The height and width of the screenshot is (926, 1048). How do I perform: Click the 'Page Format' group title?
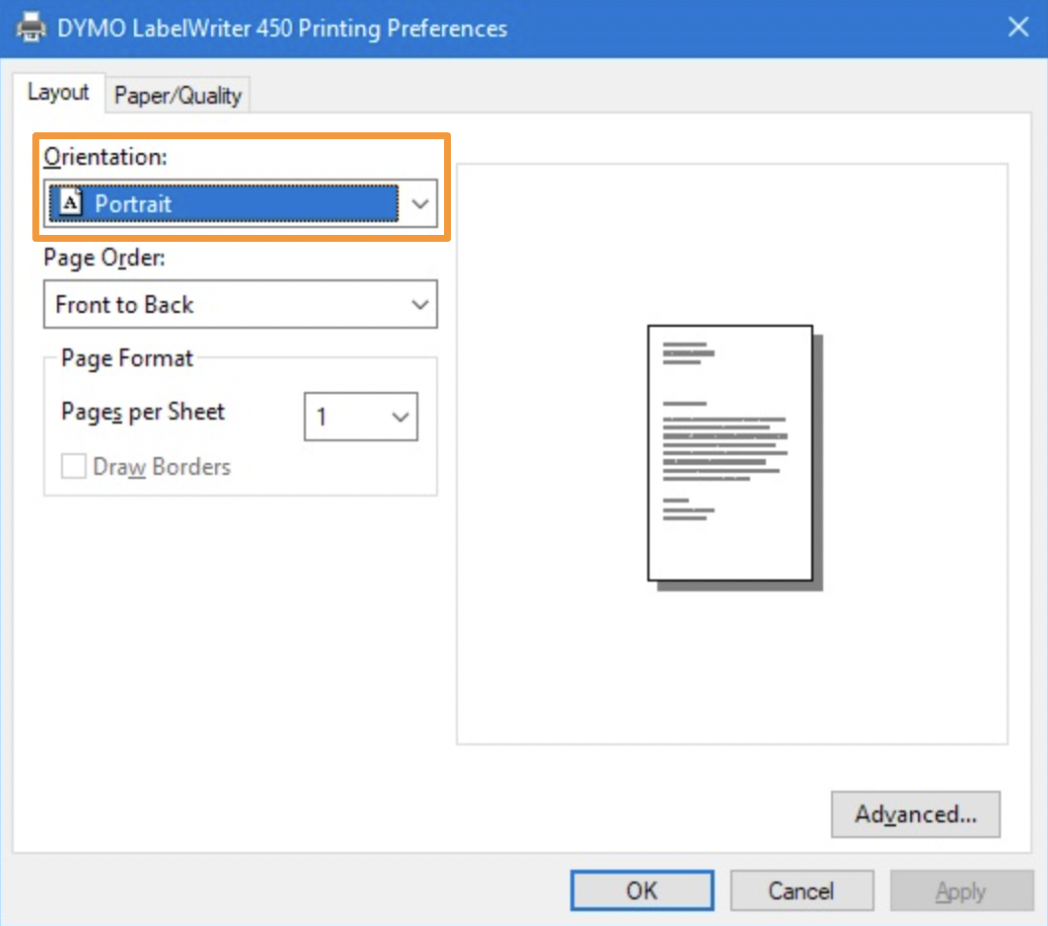point(127,358)
